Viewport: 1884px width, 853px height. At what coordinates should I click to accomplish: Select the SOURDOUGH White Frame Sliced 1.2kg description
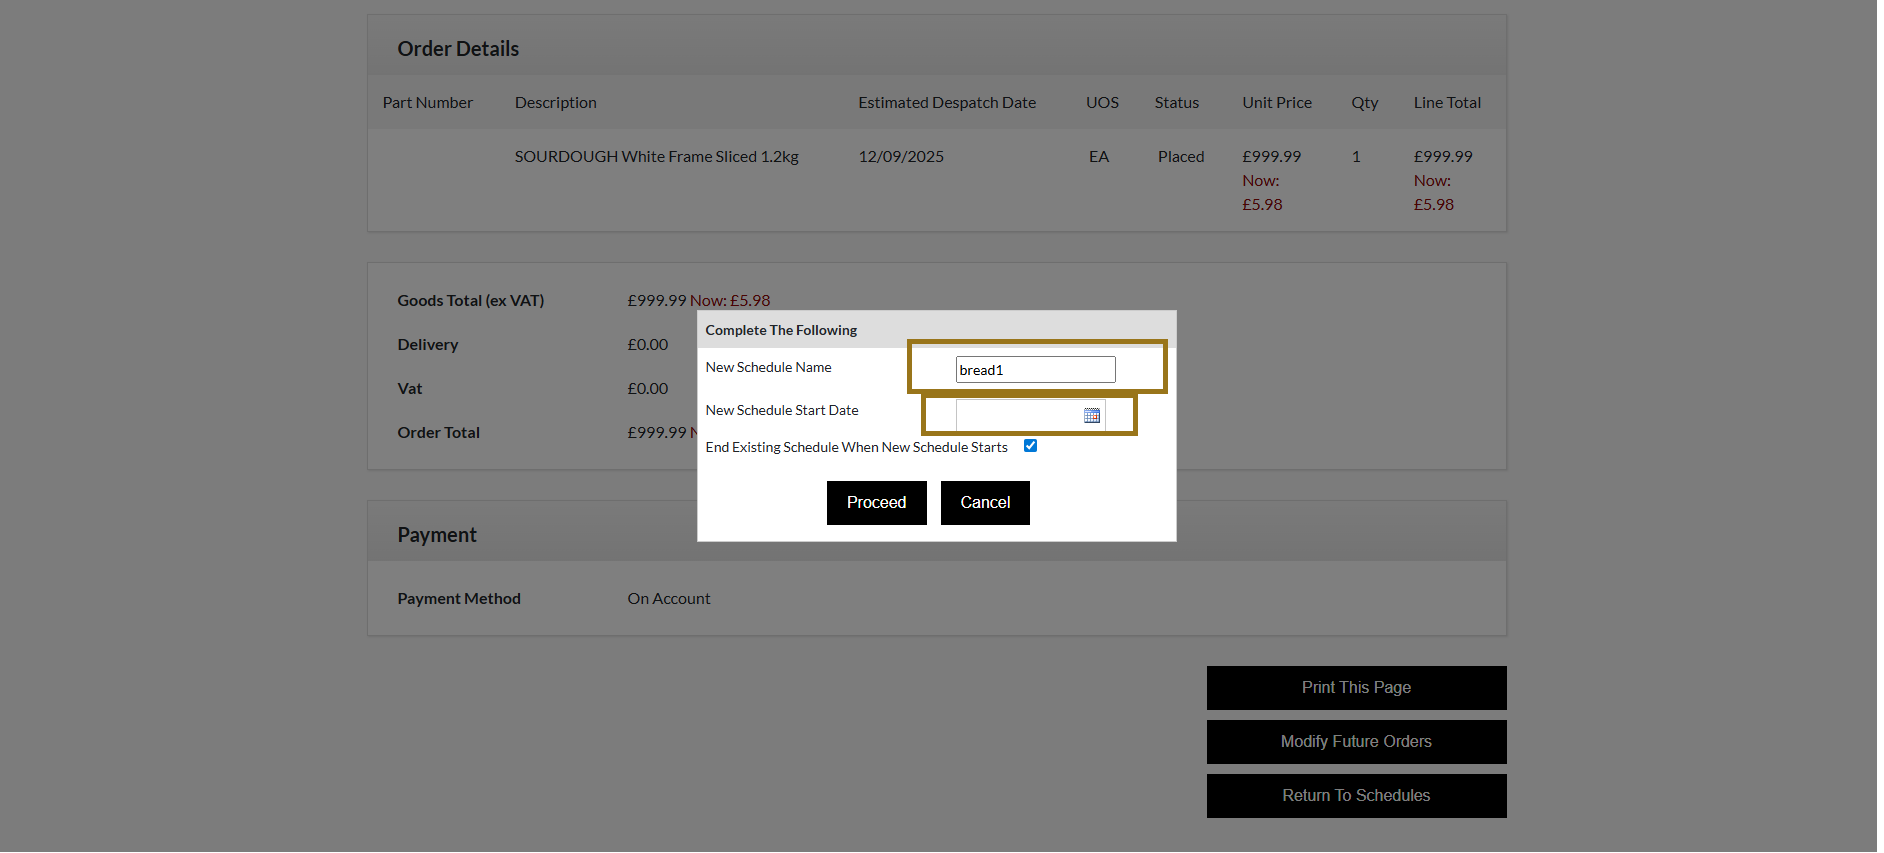(x=656, y=156)
